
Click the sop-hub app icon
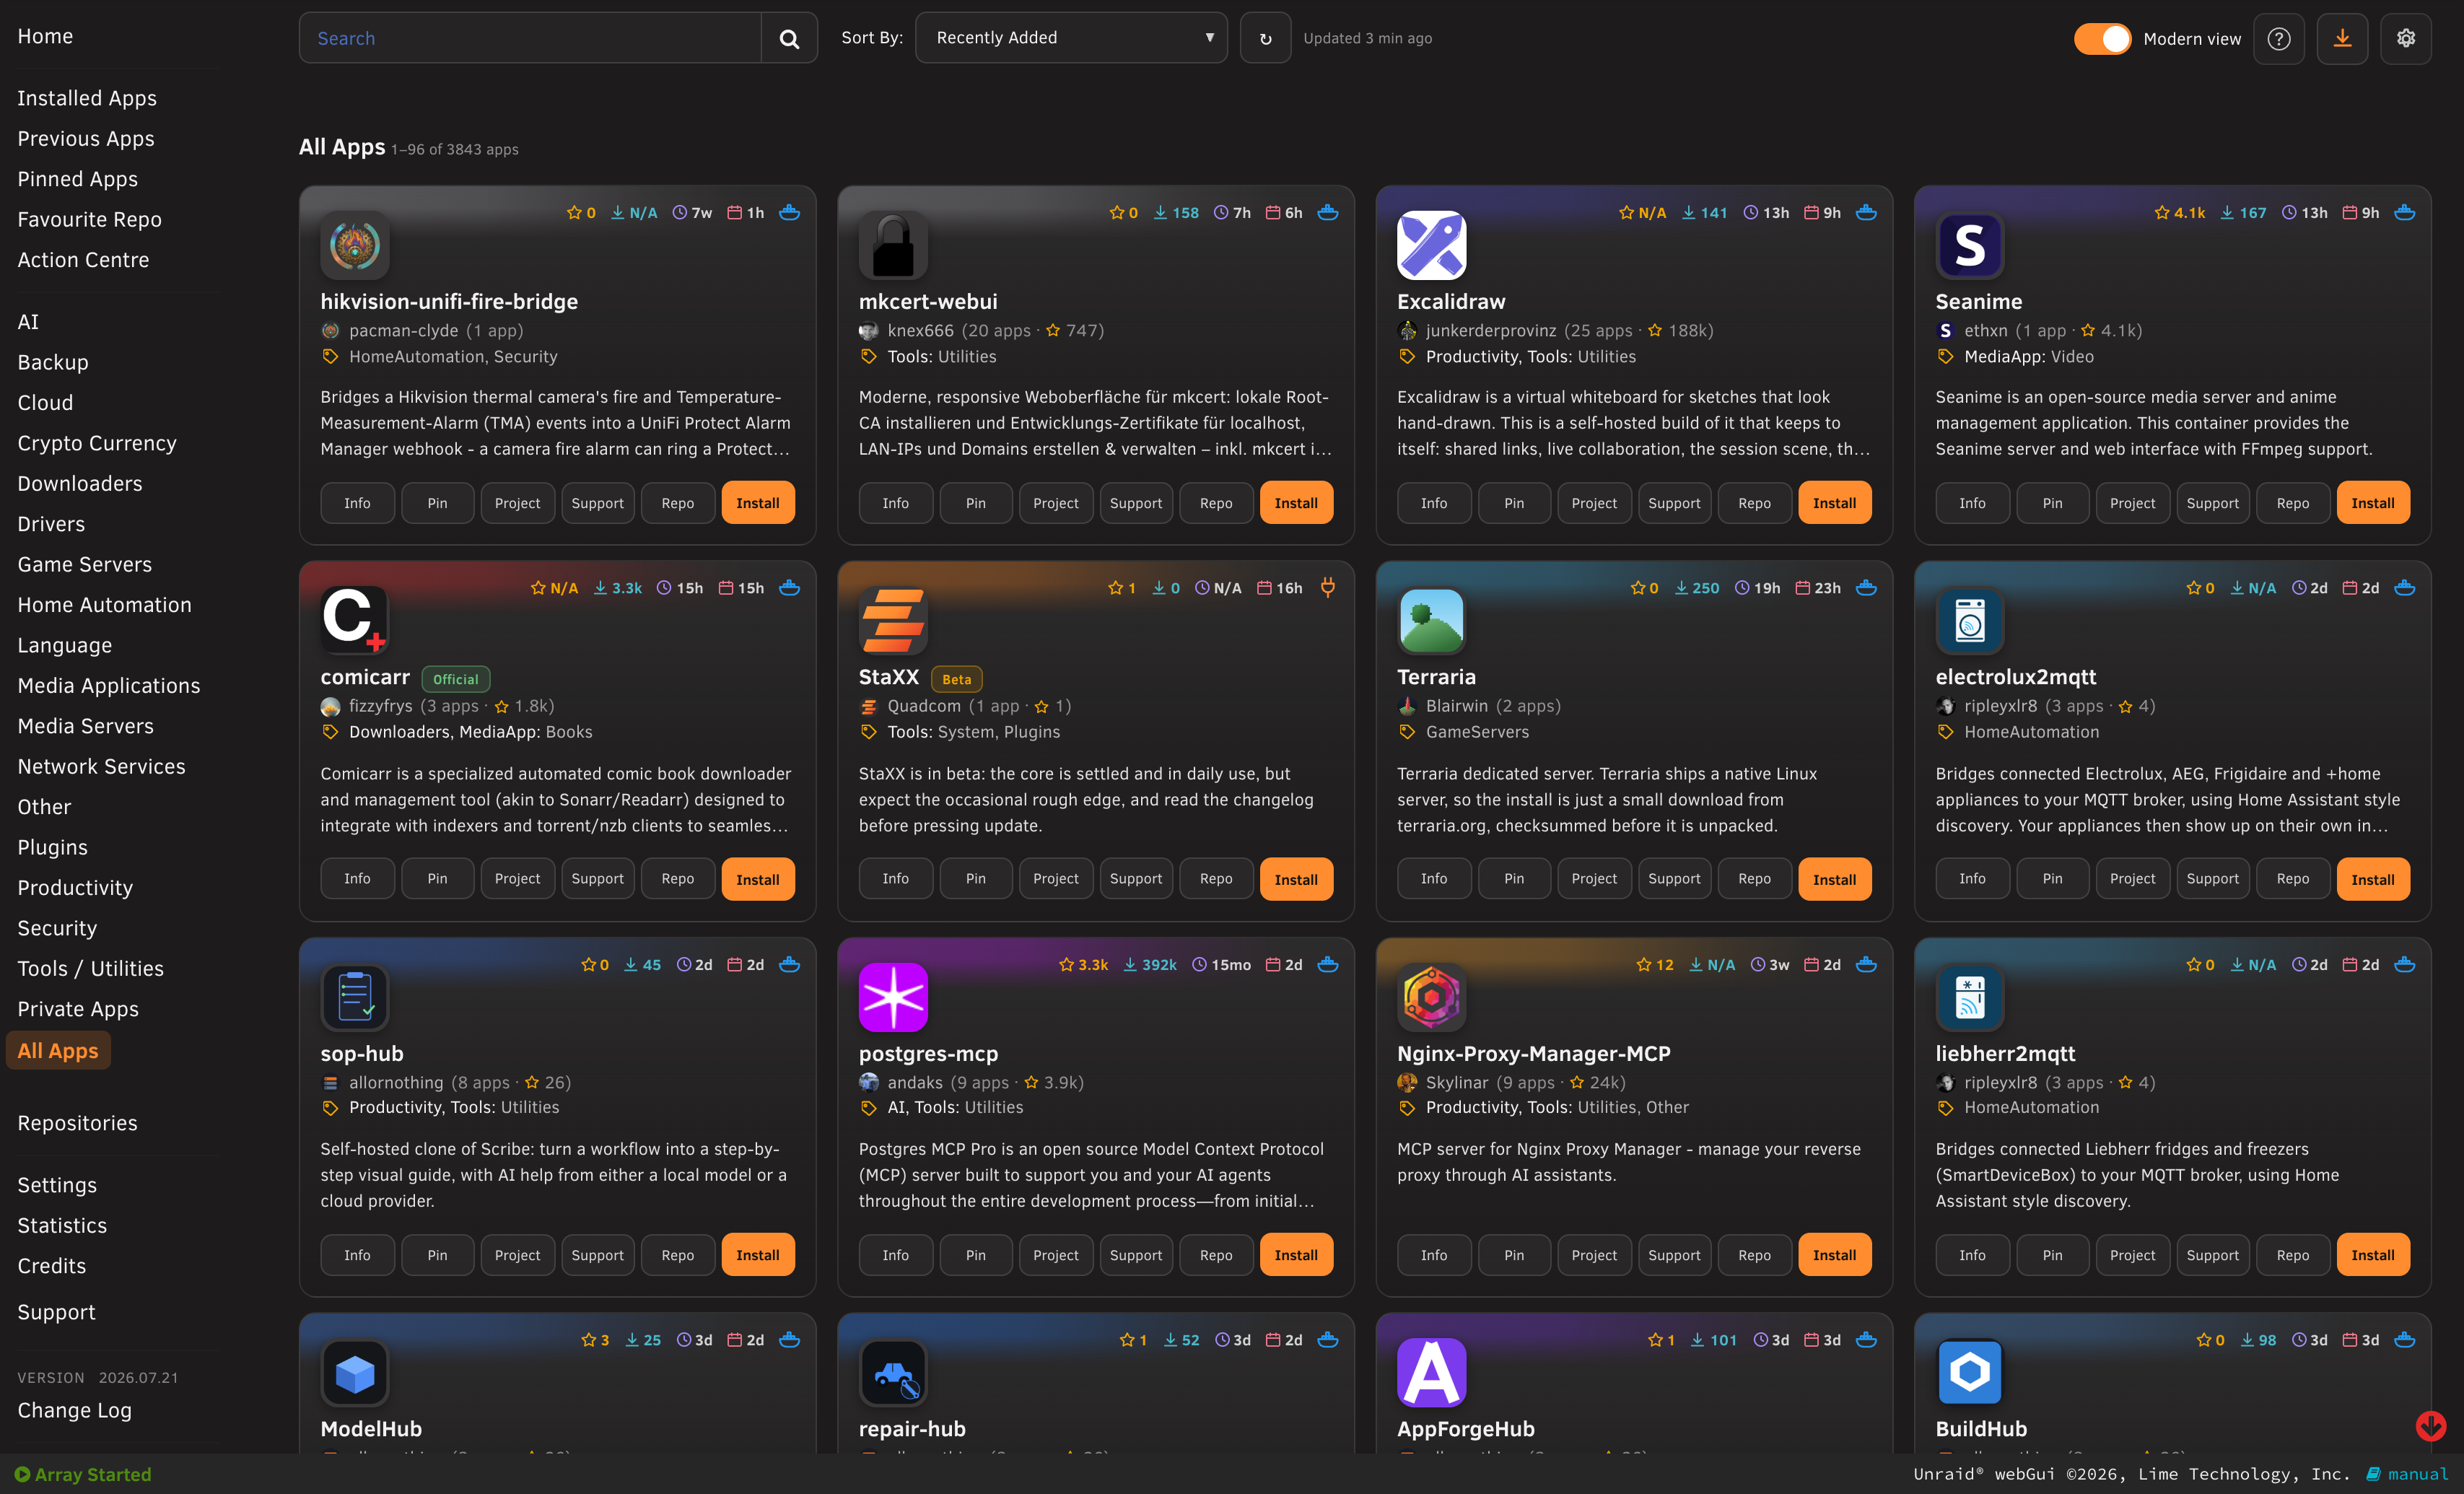coord(355,997)
